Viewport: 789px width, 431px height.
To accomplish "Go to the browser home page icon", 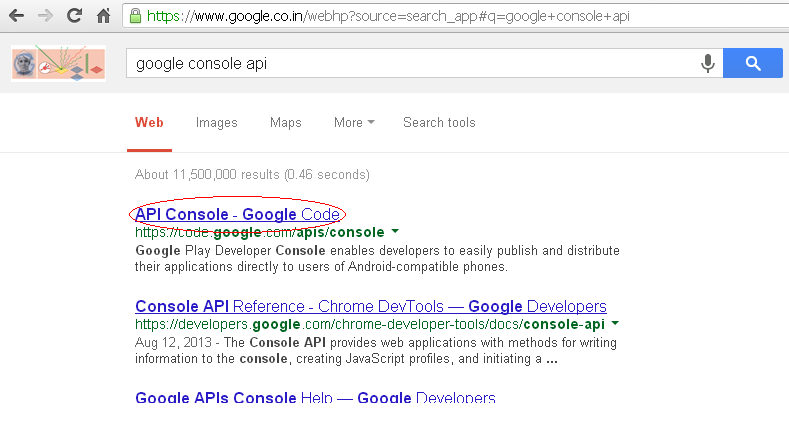I will point(103,16).
